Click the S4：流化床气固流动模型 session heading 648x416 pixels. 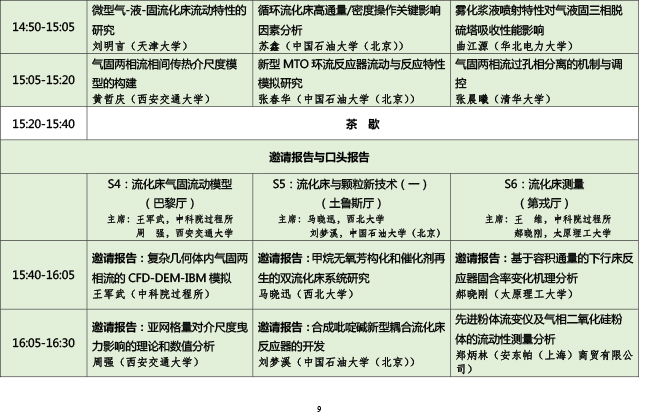tap(170, 184)
